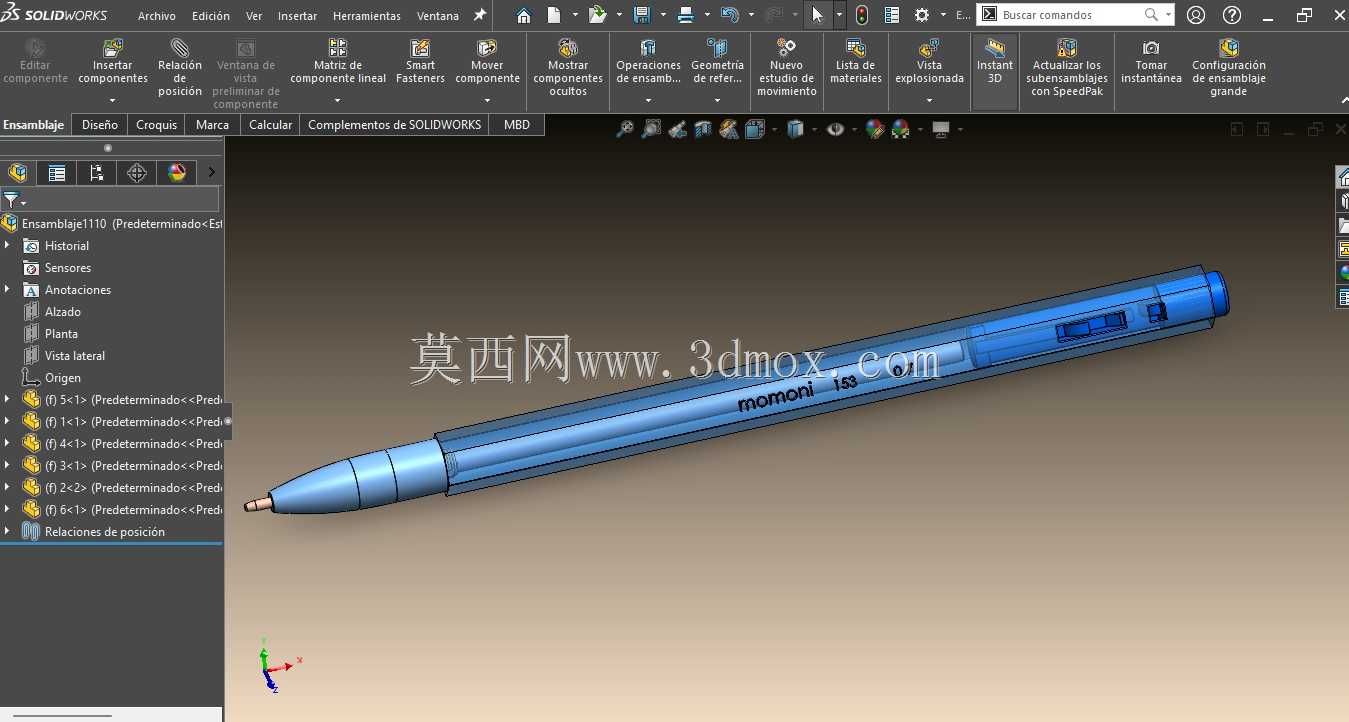
Task: Click the user account login icon
Action: pos(1195,15)
